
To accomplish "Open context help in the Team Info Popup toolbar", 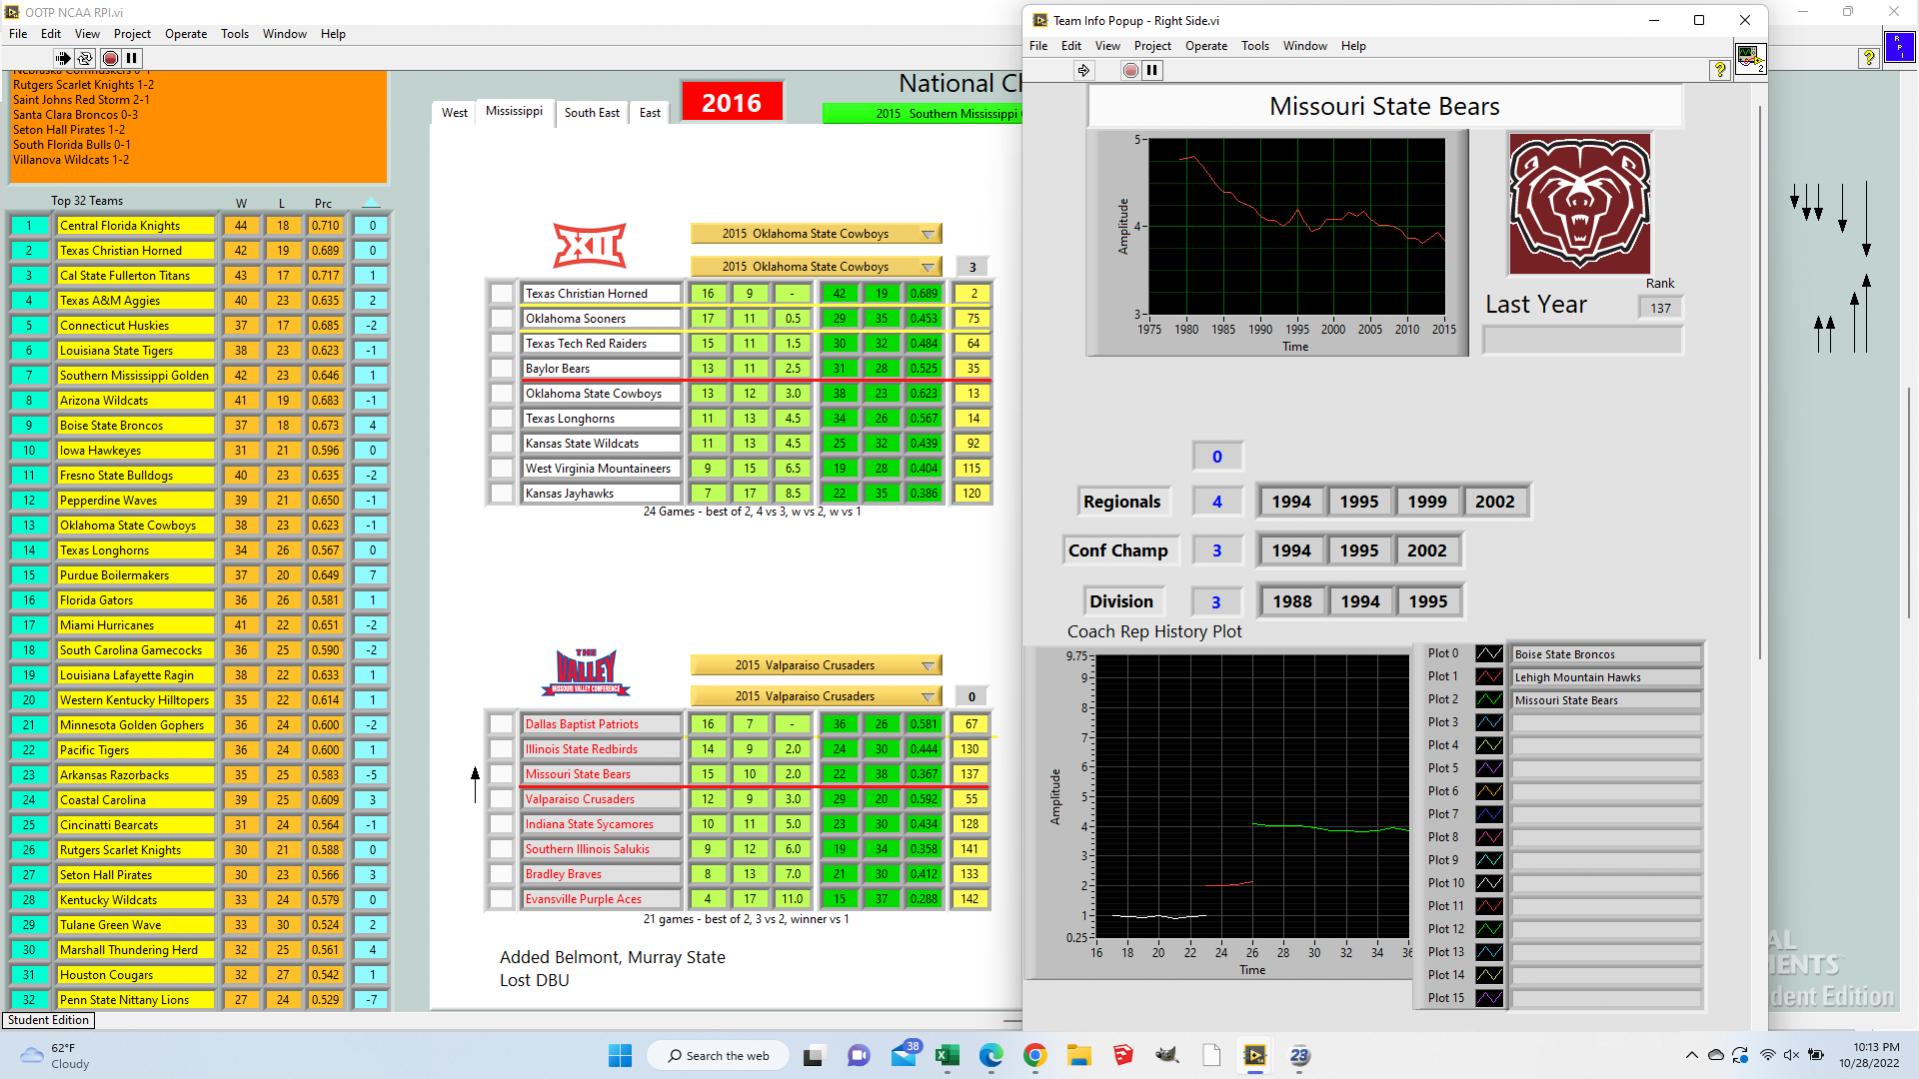I will tap(1719, 70).
